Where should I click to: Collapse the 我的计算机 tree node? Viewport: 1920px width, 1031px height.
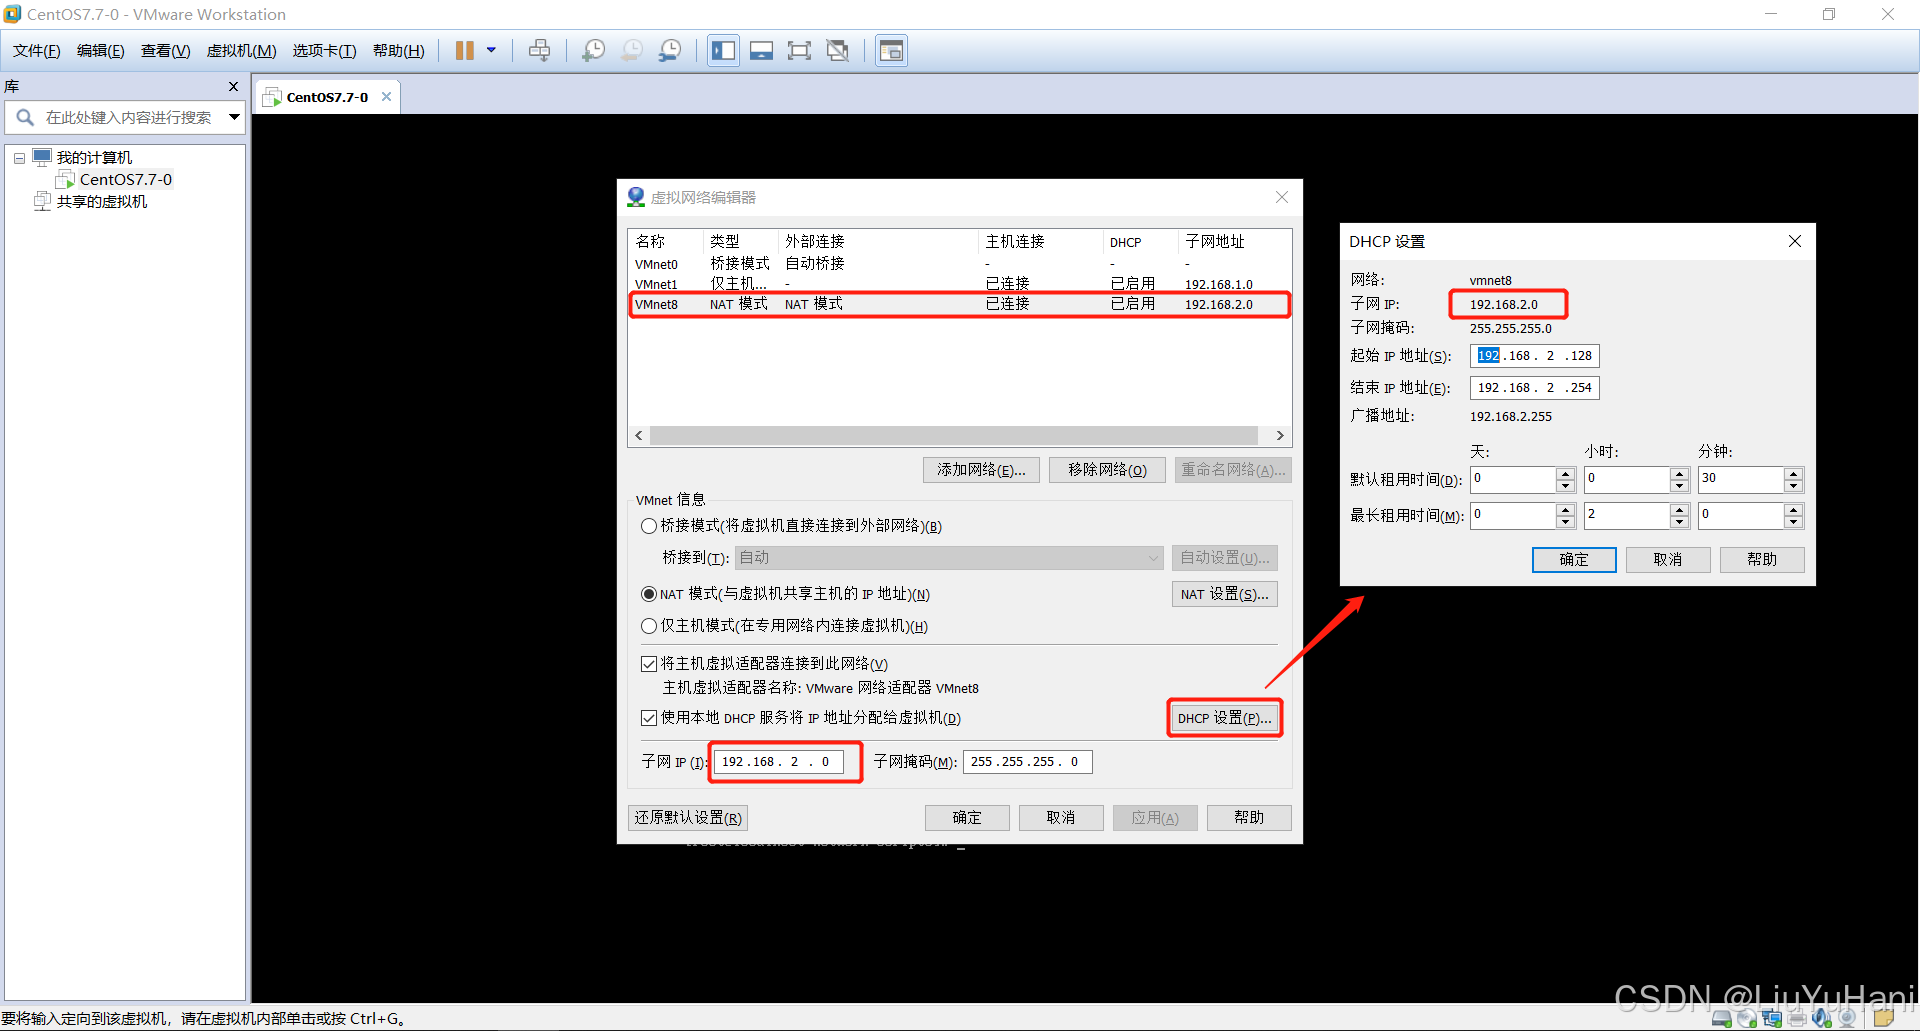pos(19,158)
